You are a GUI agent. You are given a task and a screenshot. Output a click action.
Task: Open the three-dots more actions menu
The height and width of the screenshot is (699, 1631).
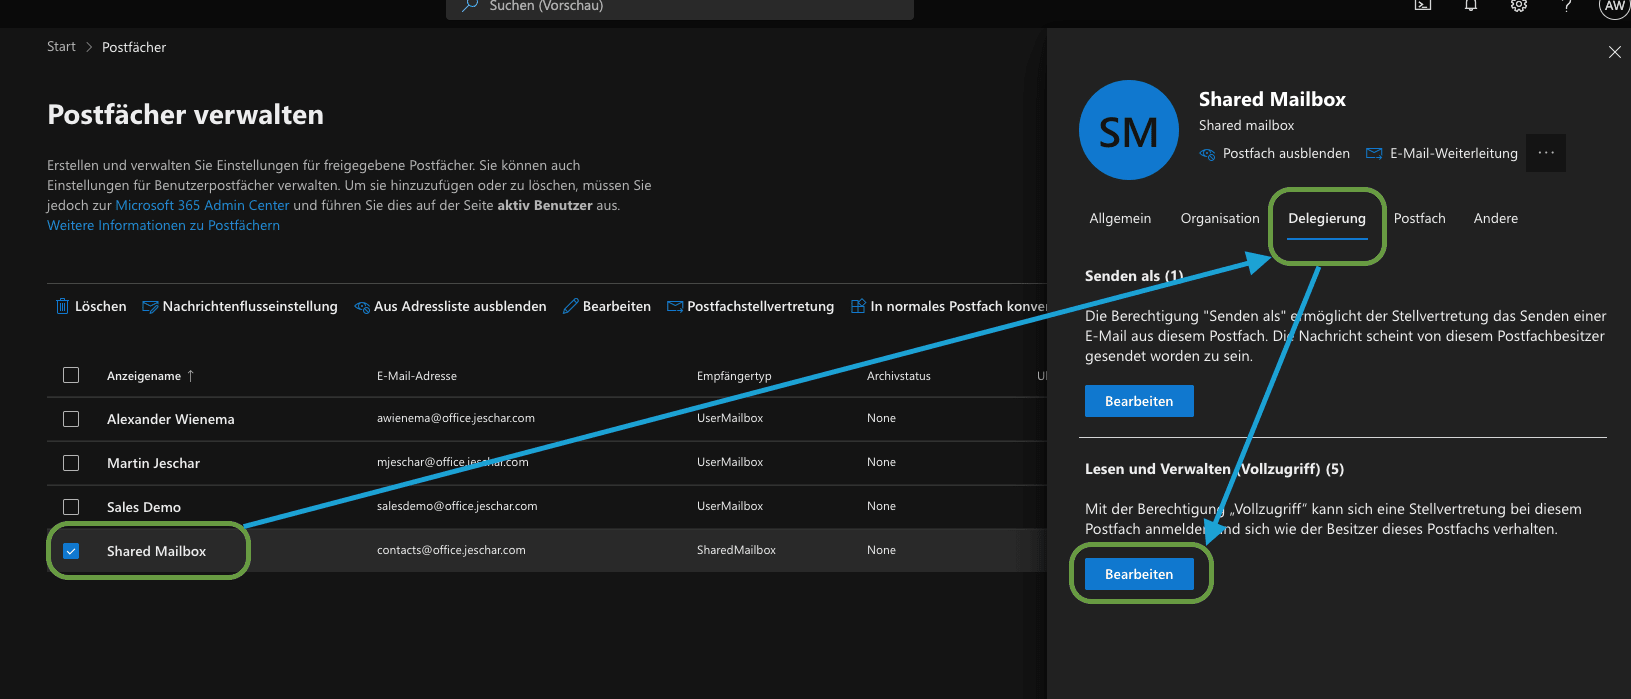tap(1546, 153)
